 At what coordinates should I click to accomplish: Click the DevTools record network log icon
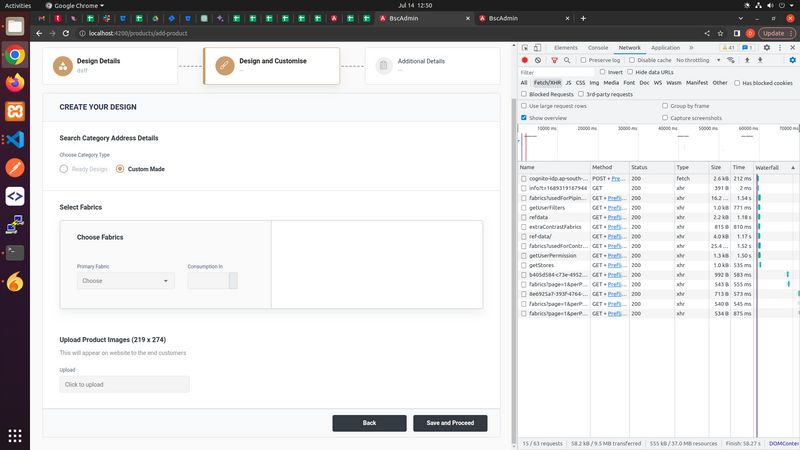pyautogui.click(x=524, y=60)
